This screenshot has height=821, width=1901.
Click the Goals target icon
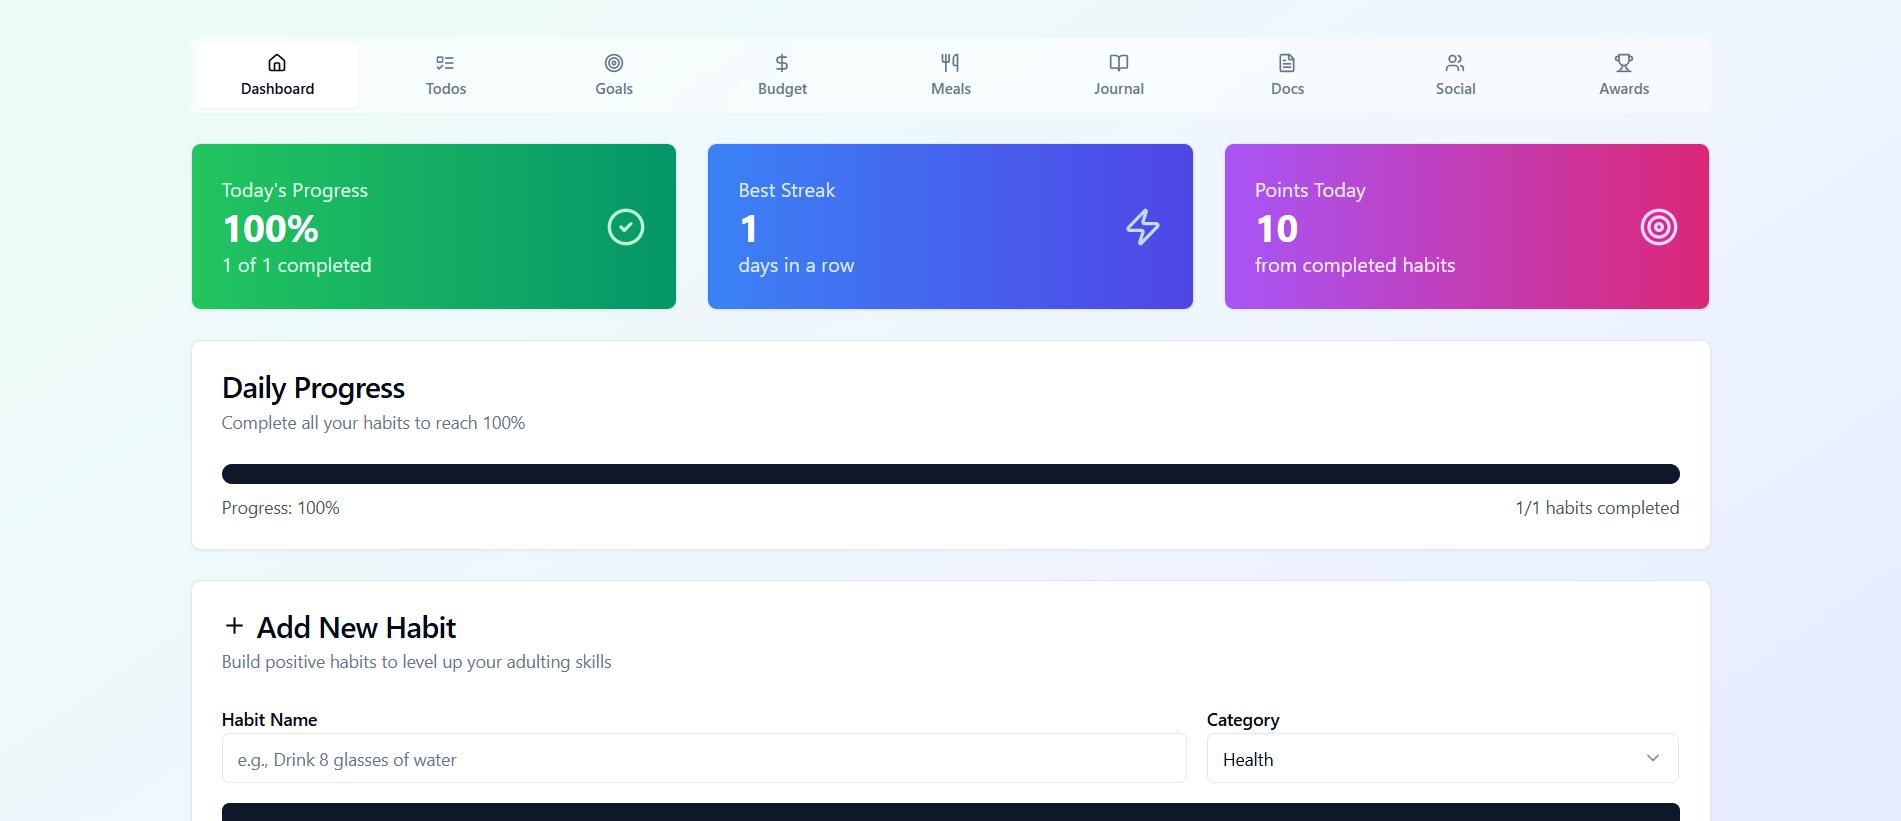click(614, 63)
